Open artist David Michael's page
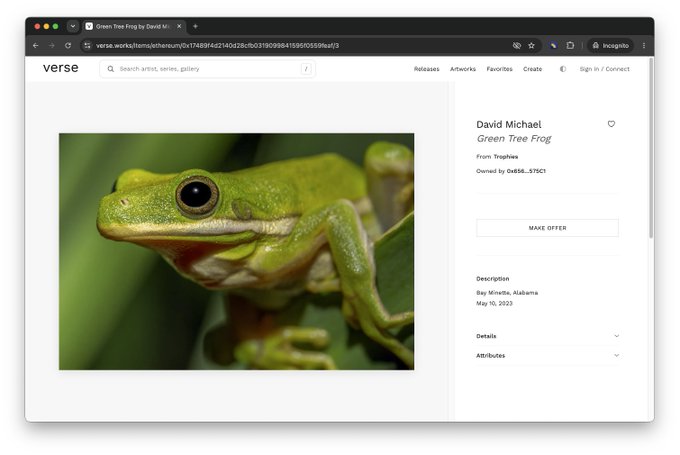680x455 pixels. click(x=509, y=124)
